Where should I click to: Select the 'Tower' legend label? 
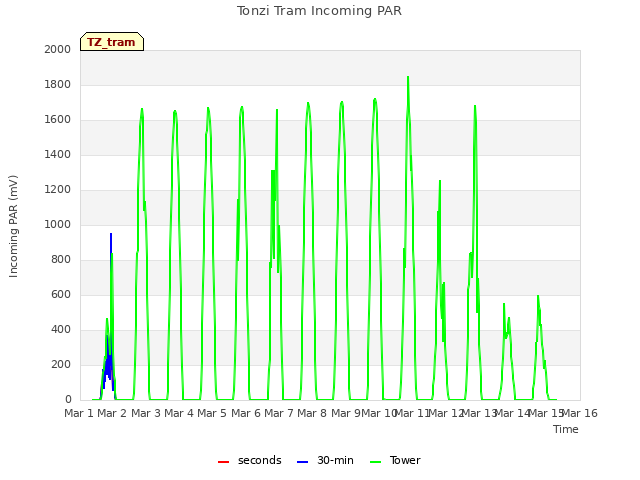tap(405, 460)
